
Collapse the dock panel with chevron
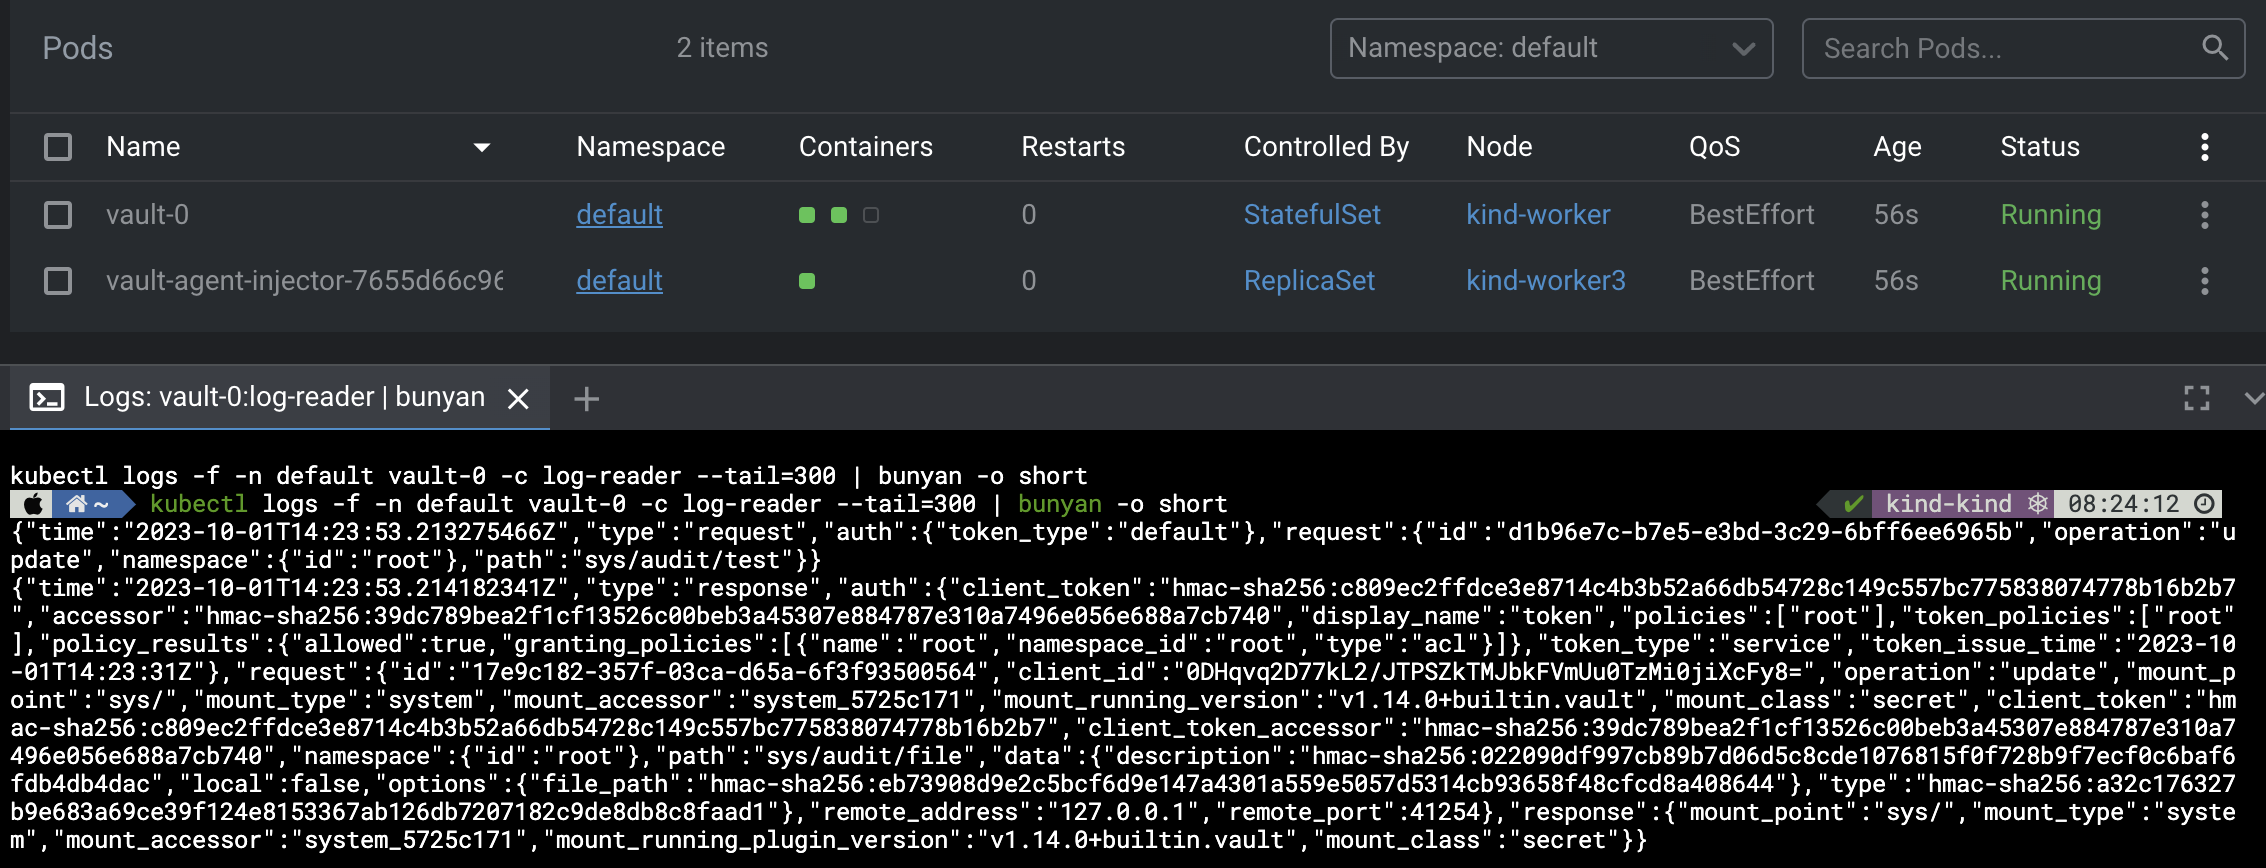coord(2254,398)
